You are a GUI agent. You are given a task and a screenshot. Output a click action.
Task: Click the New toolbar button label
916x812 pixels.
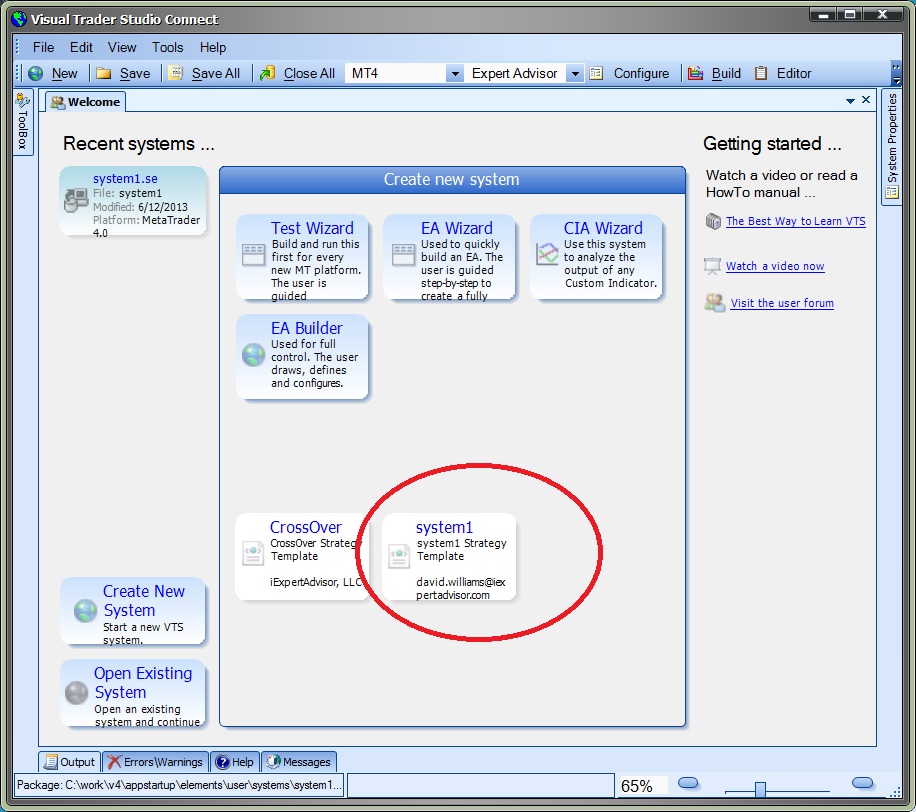(64, 74)
